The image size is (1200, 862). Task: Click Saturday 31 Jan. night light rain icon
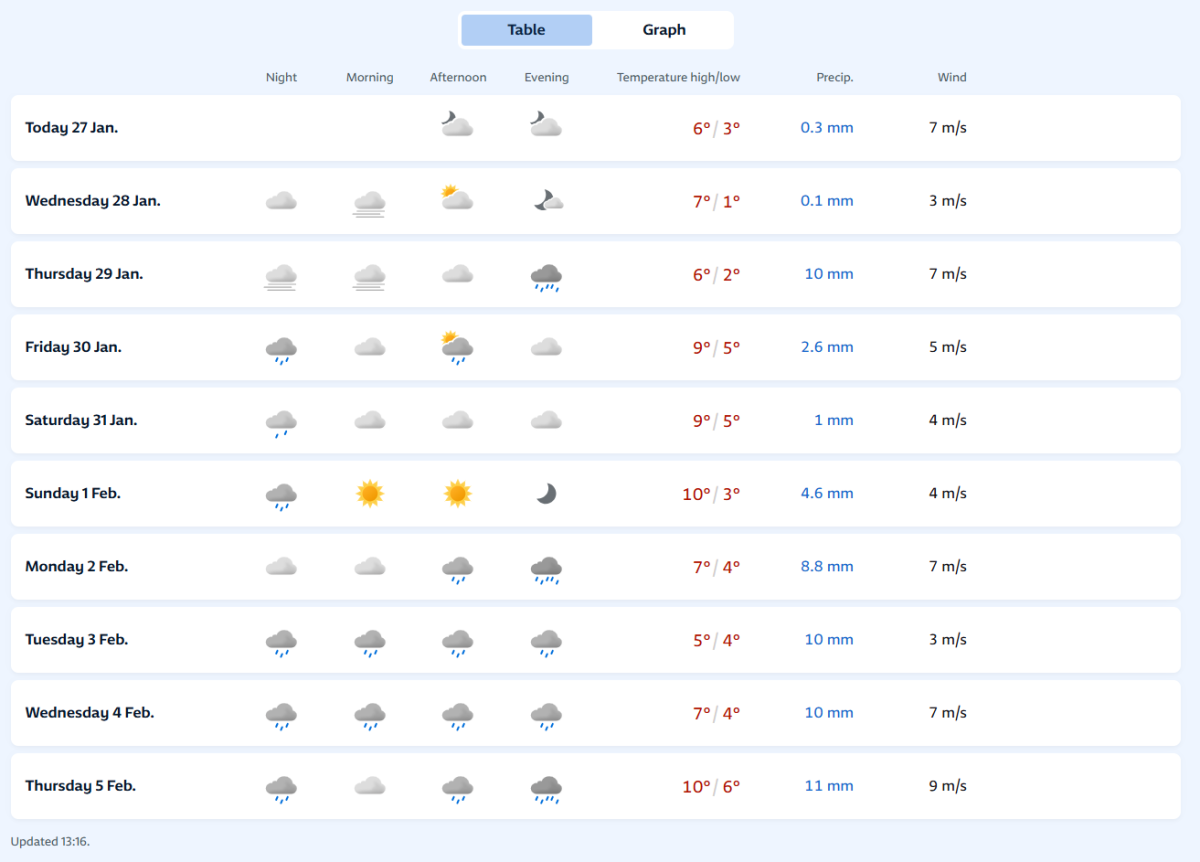pos(281,422)
